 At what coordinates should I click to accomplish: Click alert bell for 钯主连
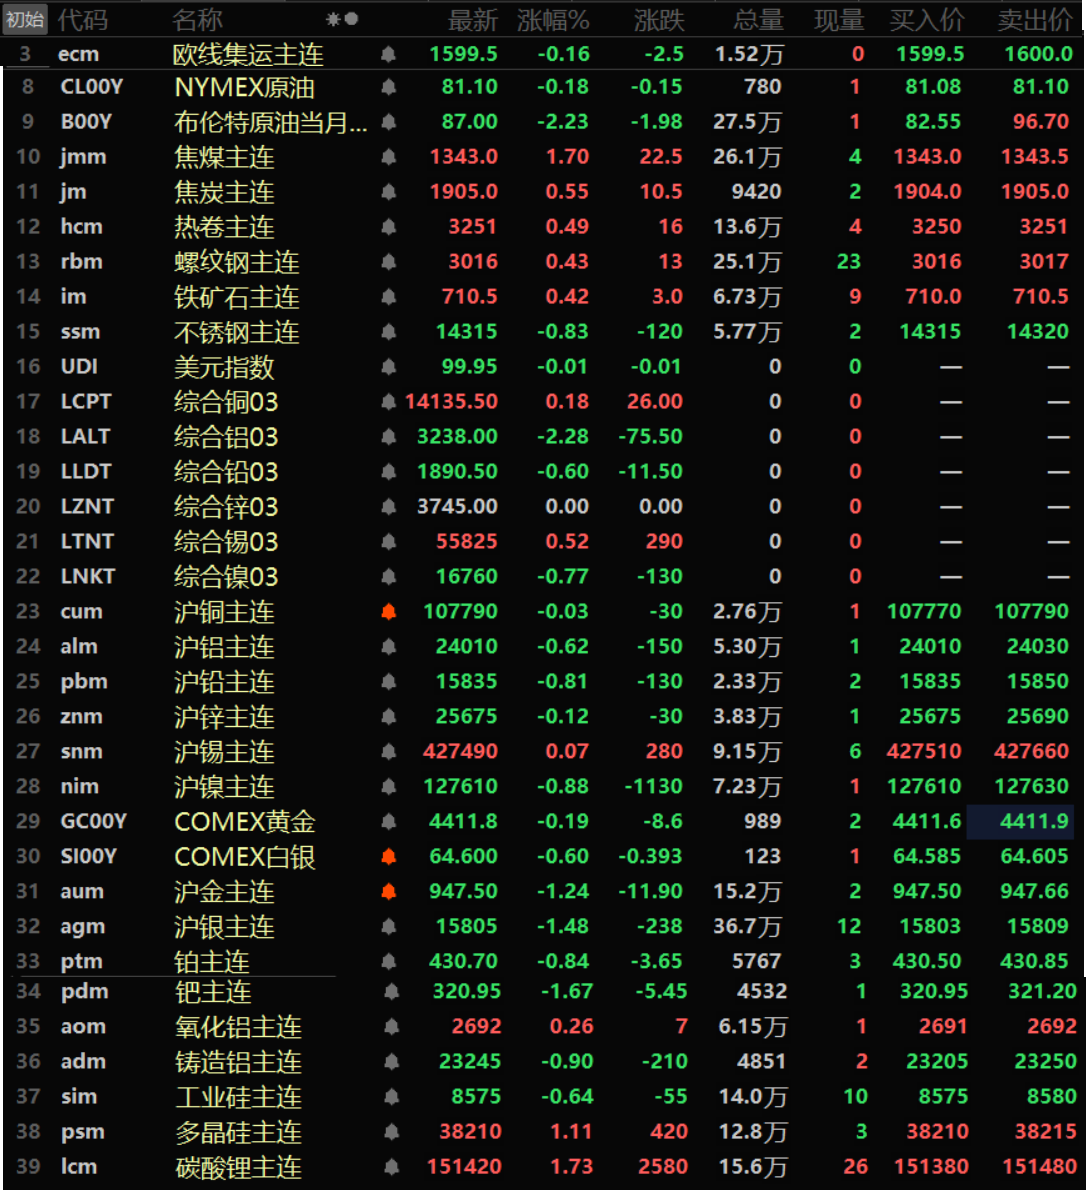[x=392, y=991]
